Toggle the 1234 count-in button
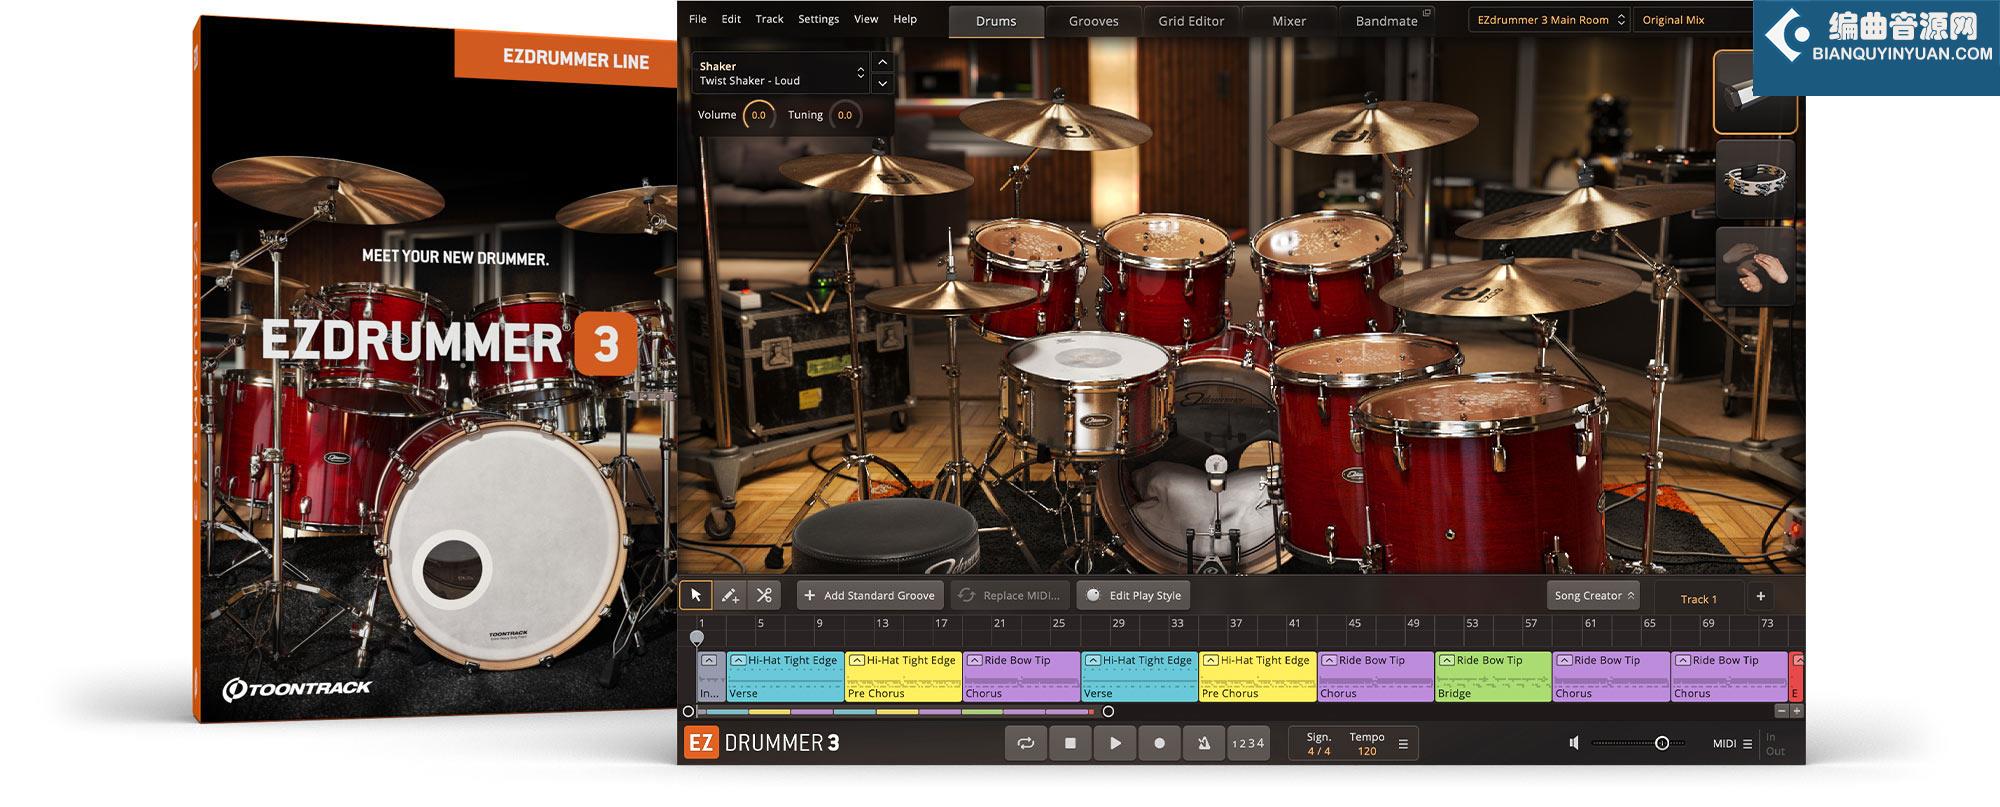The image size is (2000, 807). [1247, 743]
